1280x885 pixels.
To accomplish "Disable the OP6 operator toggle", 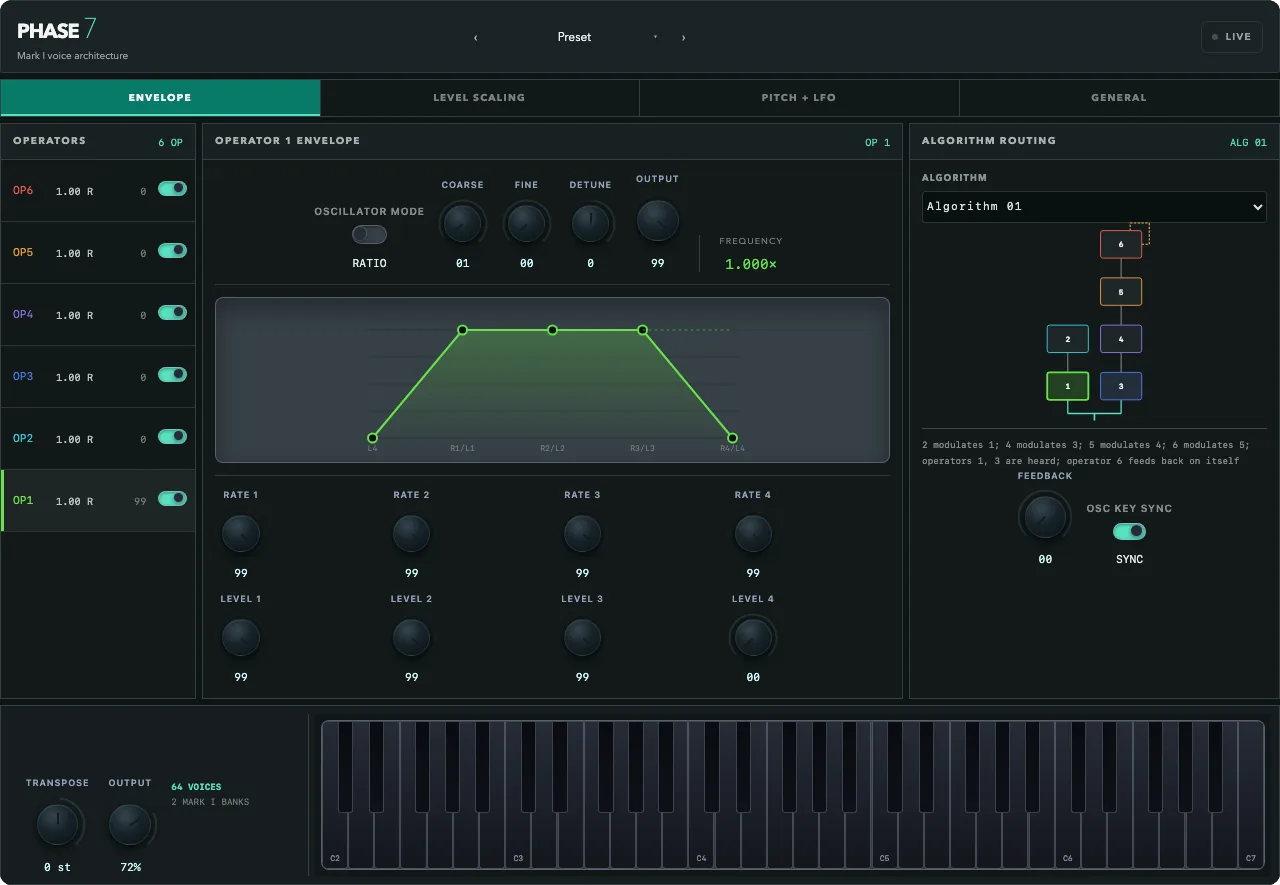I will pyautogui.click(x=172, y=188).
